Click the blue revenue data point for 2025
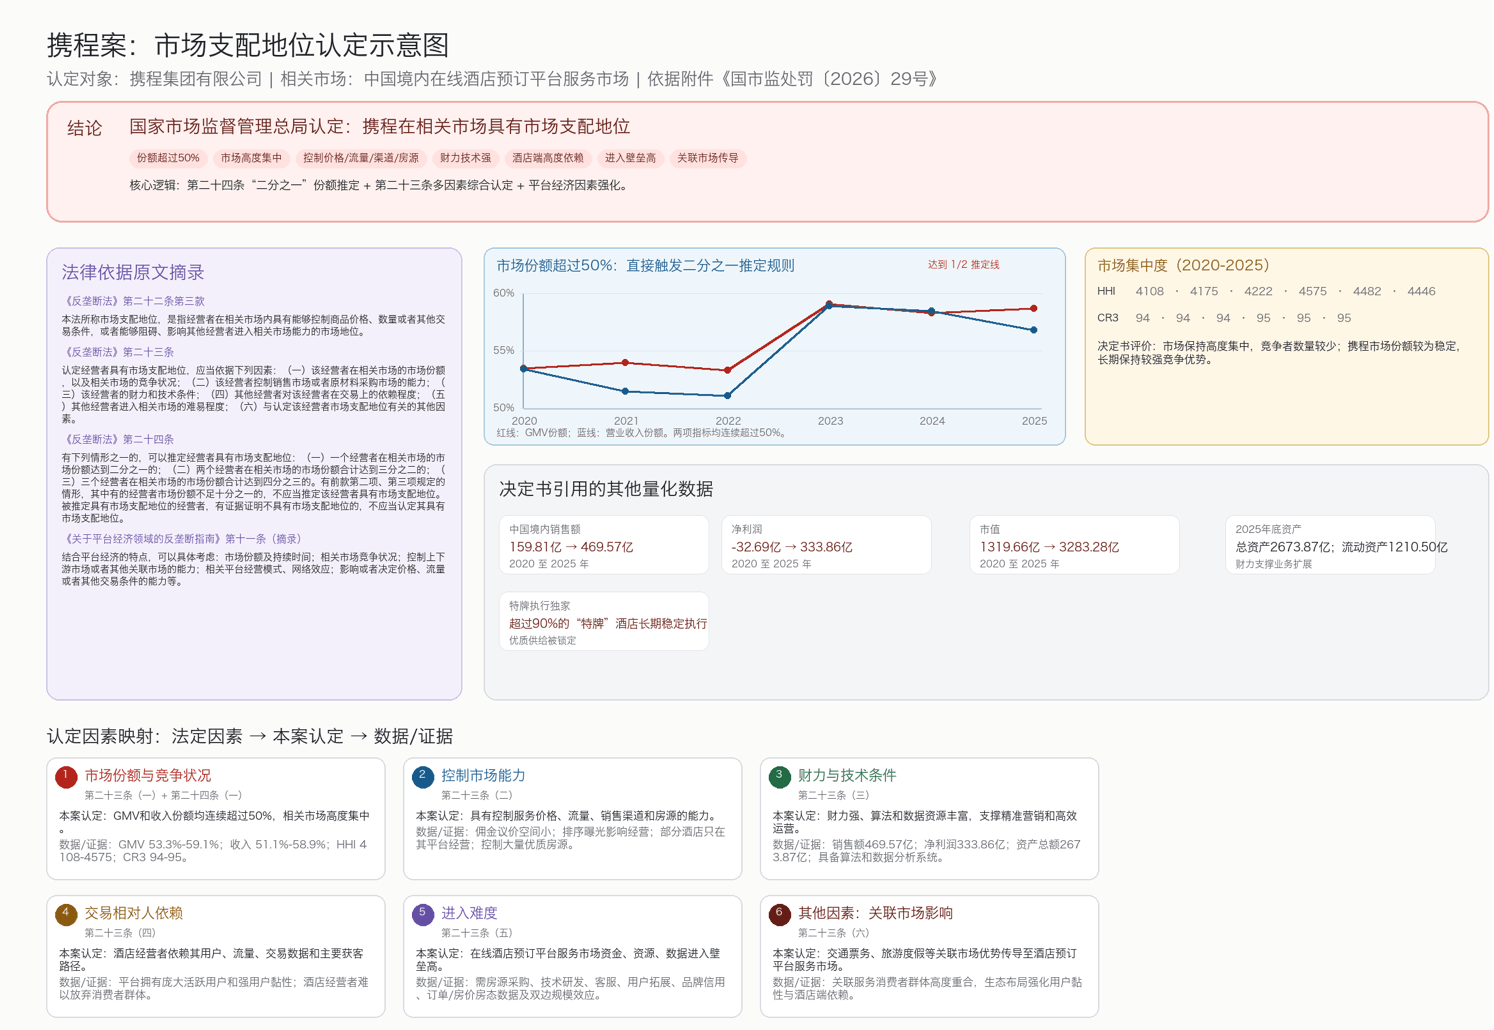The width and height of the screenshot is (1494, 1030). coord(1034,330)
